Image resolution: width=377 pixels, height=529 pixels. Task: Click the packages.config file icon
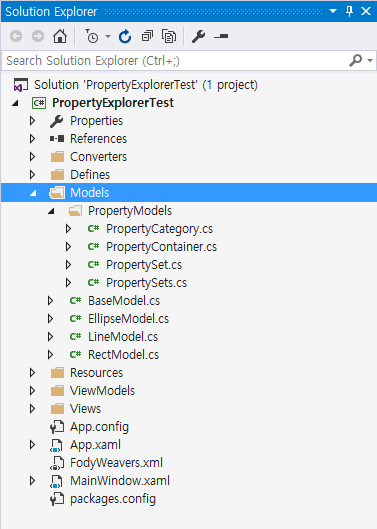point(57,499)
